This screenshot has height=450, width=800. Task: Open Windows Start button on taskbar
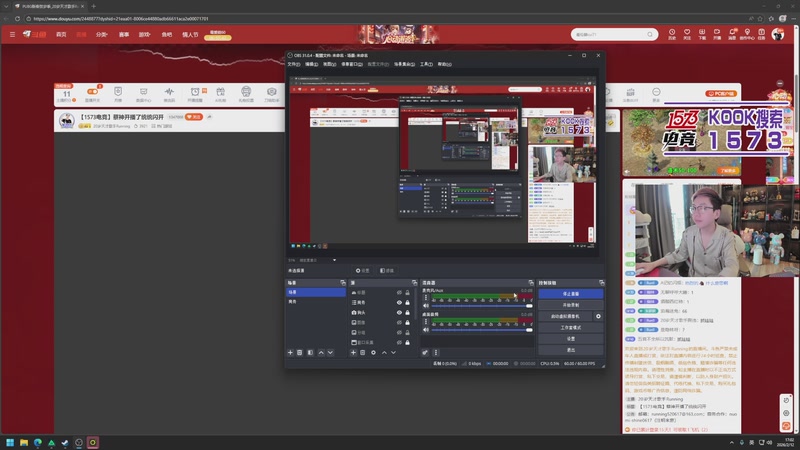pos(10,442)
